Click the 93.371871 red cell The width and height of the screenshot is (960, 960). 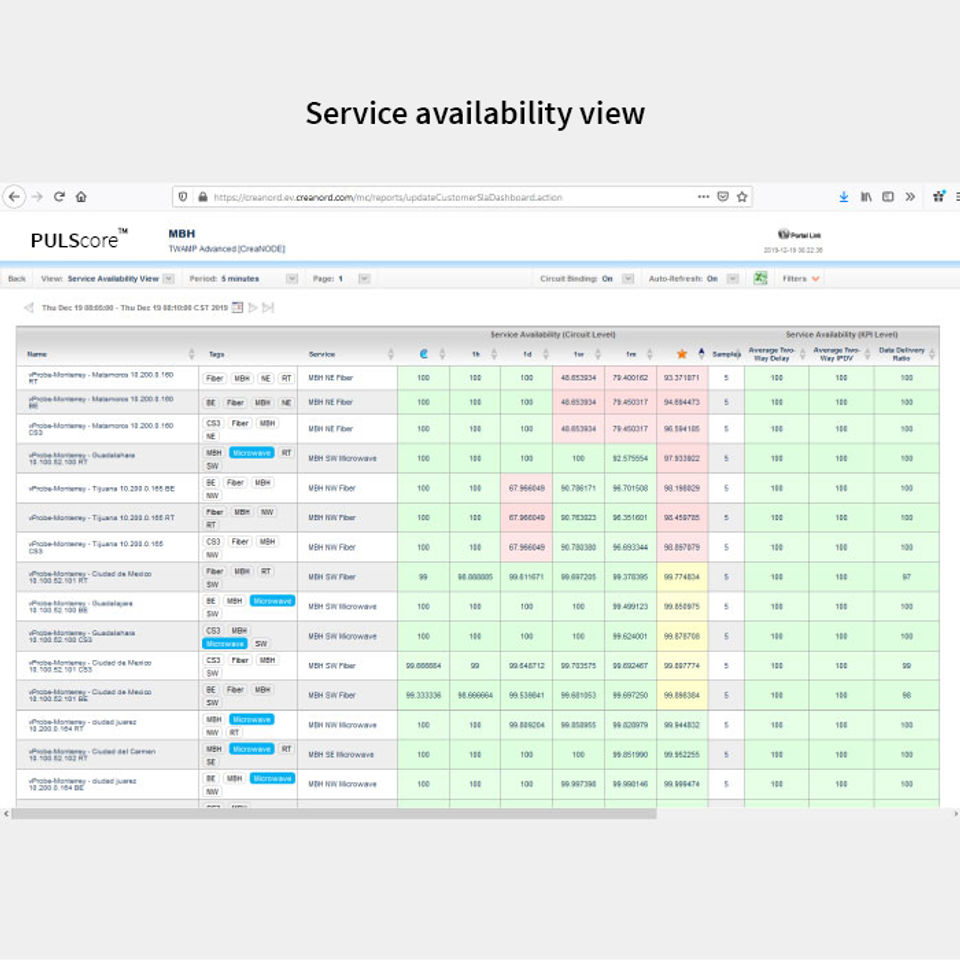coord(682,378)
